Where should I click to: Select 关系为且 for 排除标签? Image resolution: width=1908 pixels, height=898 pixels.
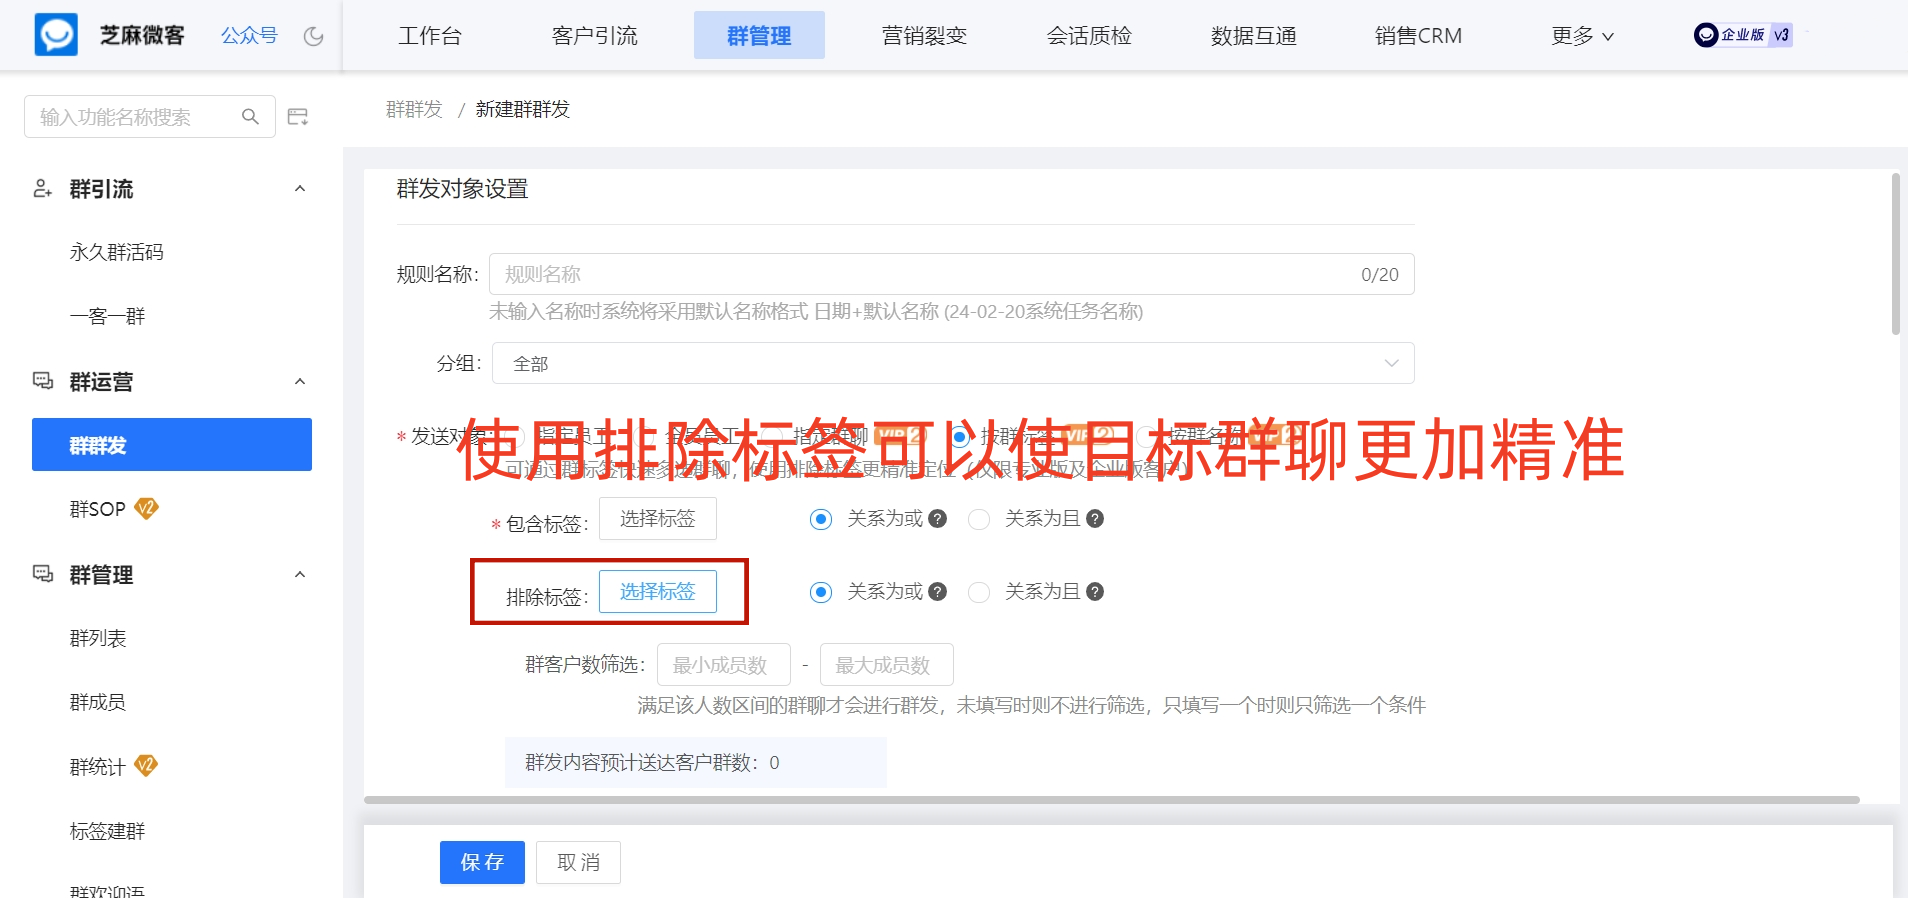[x=979, y=592]
